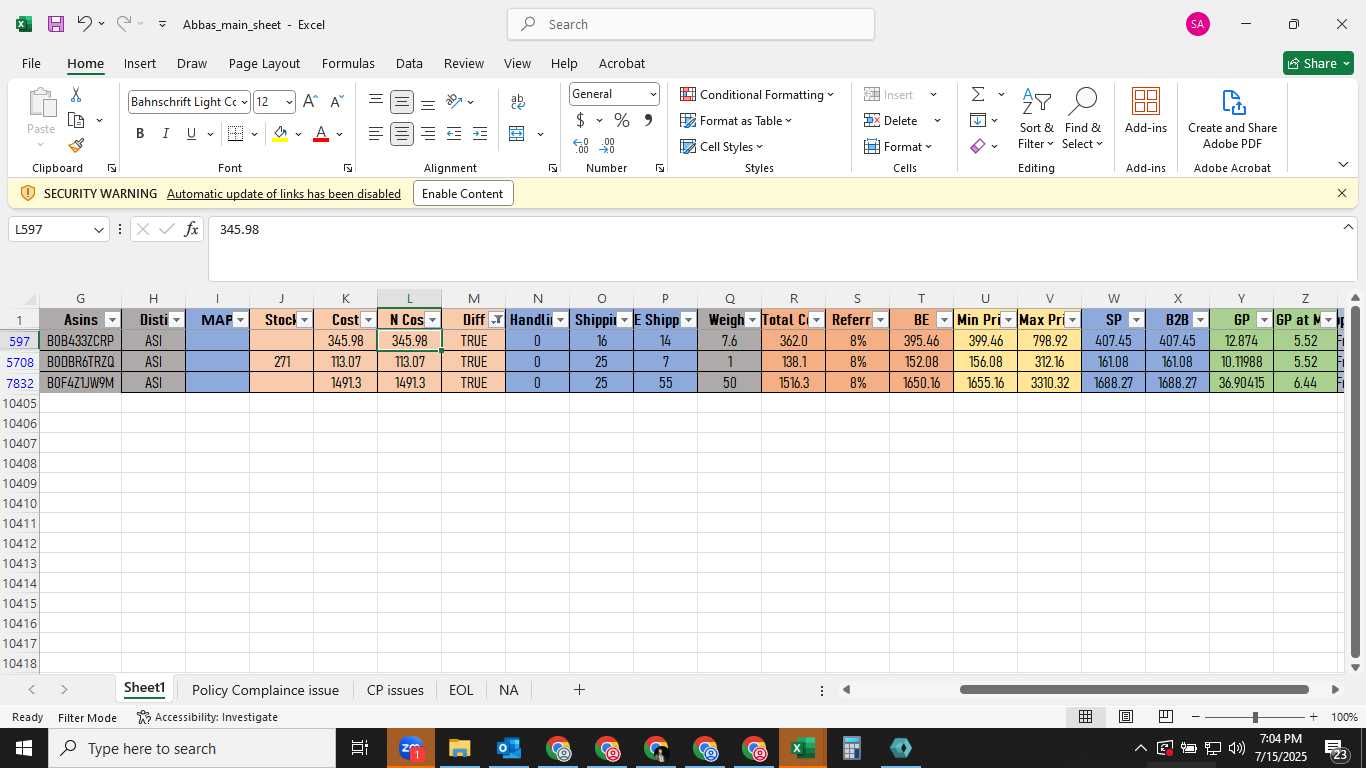Switch to Page Break Preview view
Screen dimensions: 1366x768
coord(1166,717)
